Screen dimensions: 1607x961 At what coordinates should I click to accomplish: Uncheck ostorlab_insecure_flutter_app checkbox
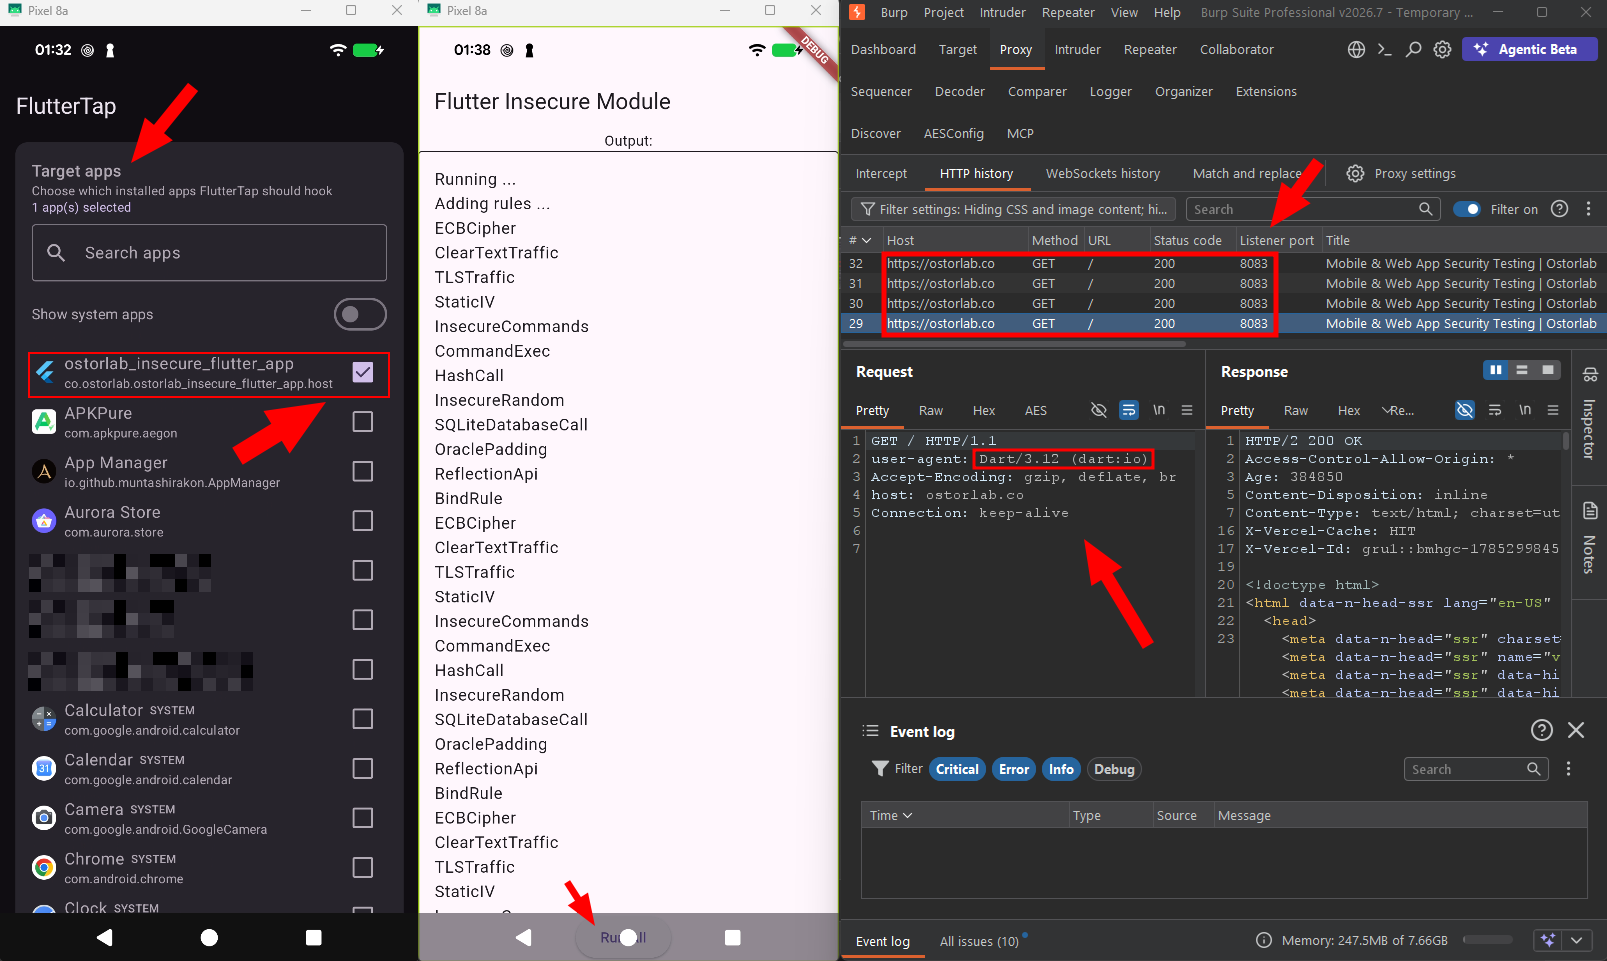click(363, 372)
